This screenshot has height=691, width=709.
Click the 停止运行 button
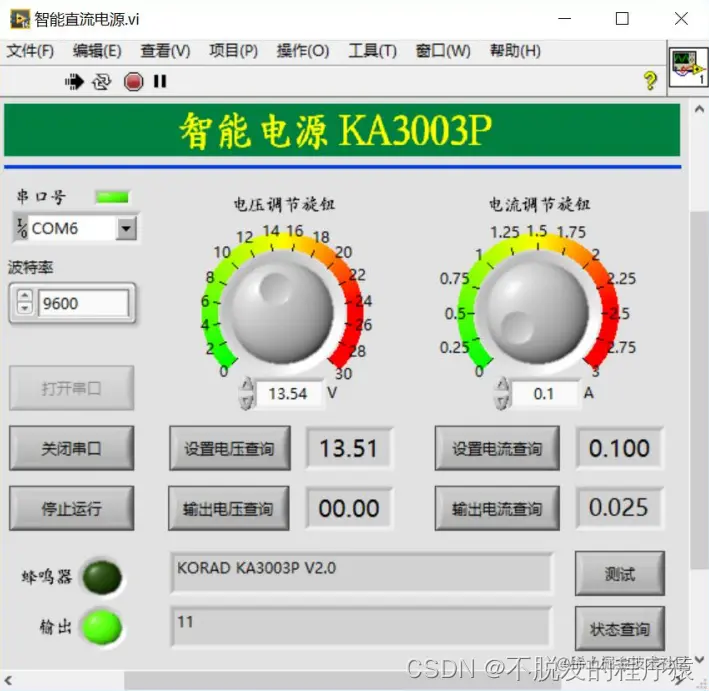[71, 509]
